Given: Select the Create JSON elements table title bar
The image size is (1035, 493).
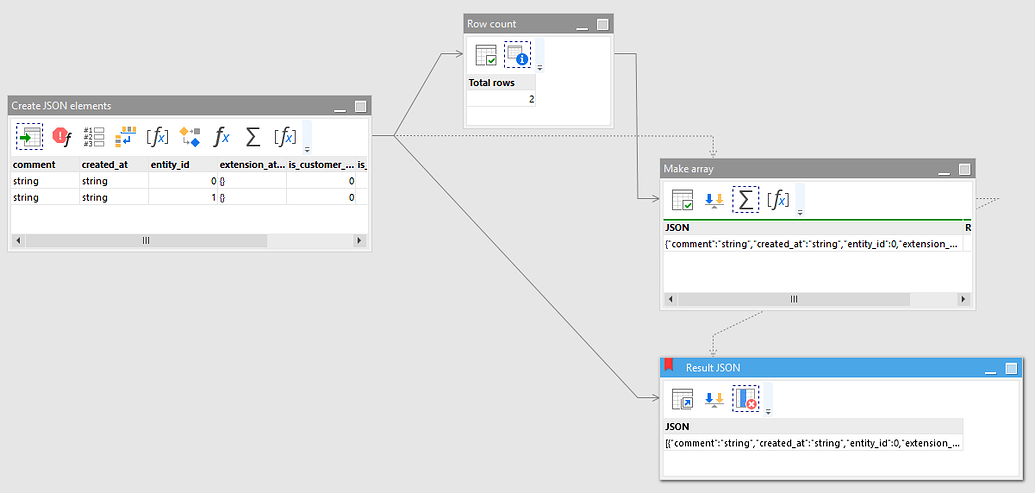Looking at the screenshot, I should pyautogui.click(x=189, y=106).
